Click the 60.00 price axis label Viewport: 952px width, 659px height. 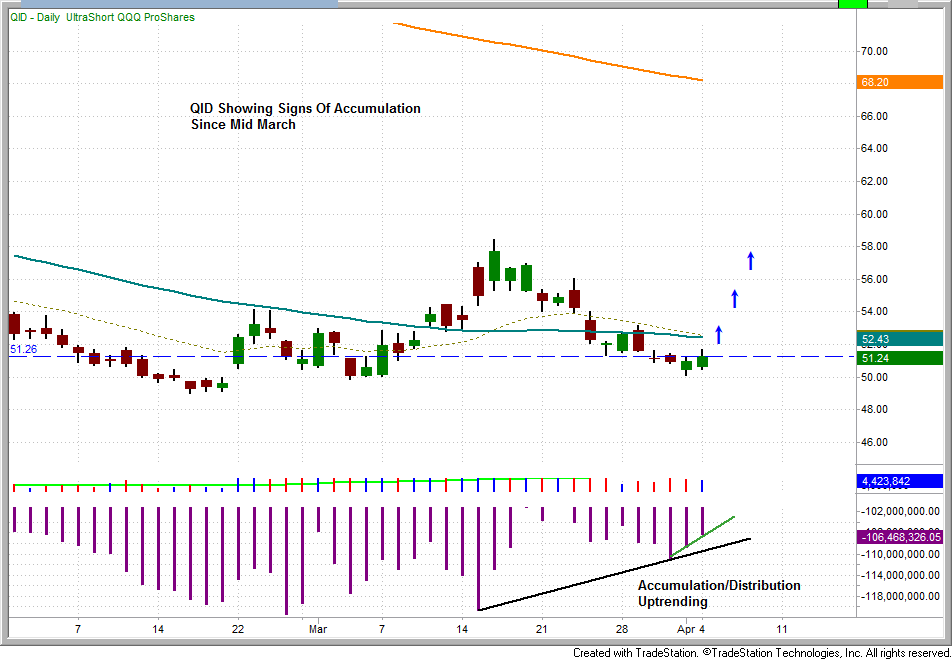(x=874, y=214)
